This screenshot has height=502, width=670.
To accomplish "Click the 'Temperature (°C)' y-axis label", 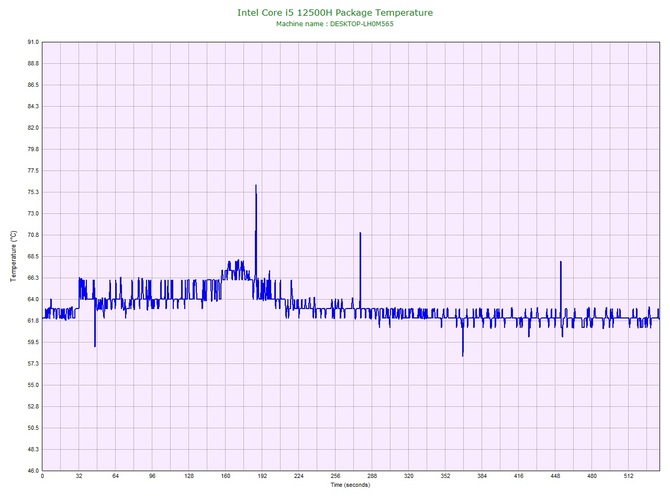I will 14,256.
